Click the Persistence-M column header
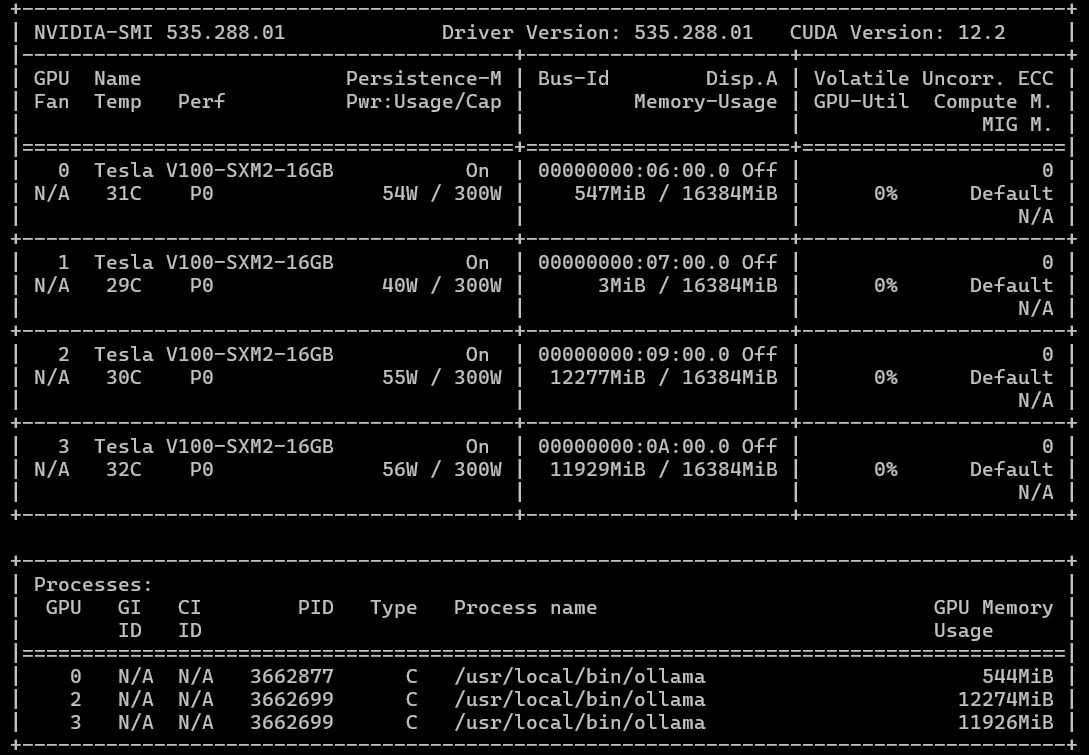The height and width of the screenshot is (755, 1089). point(423,78)
